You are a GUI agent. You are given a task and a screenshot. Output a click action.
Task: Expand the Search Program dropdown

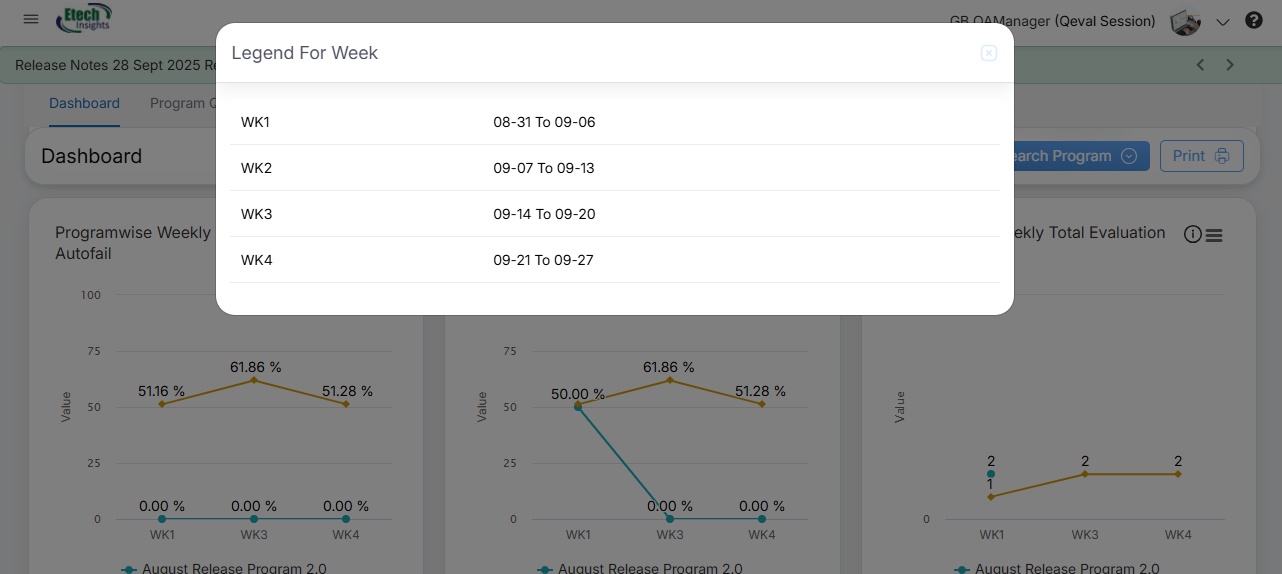tap(1129, 156)
